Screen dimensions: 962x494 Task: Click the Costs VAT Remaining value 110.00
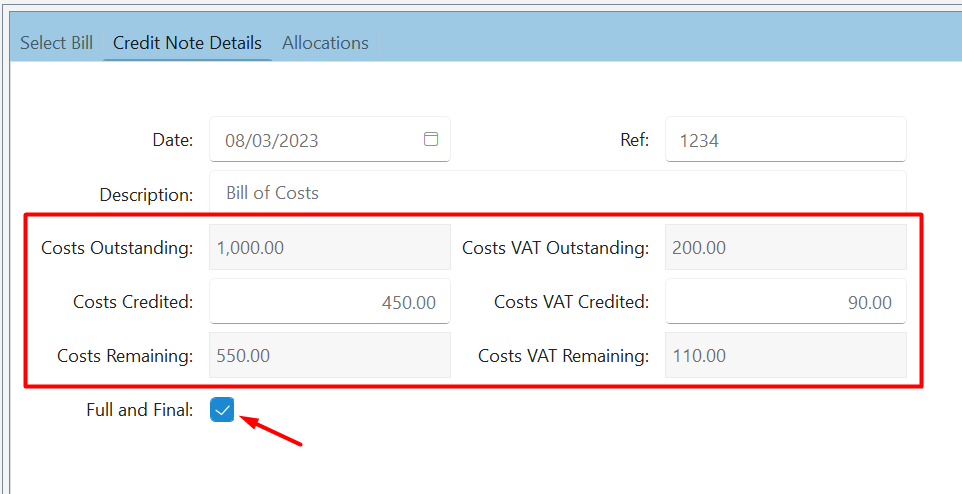(x=786, y=355)
